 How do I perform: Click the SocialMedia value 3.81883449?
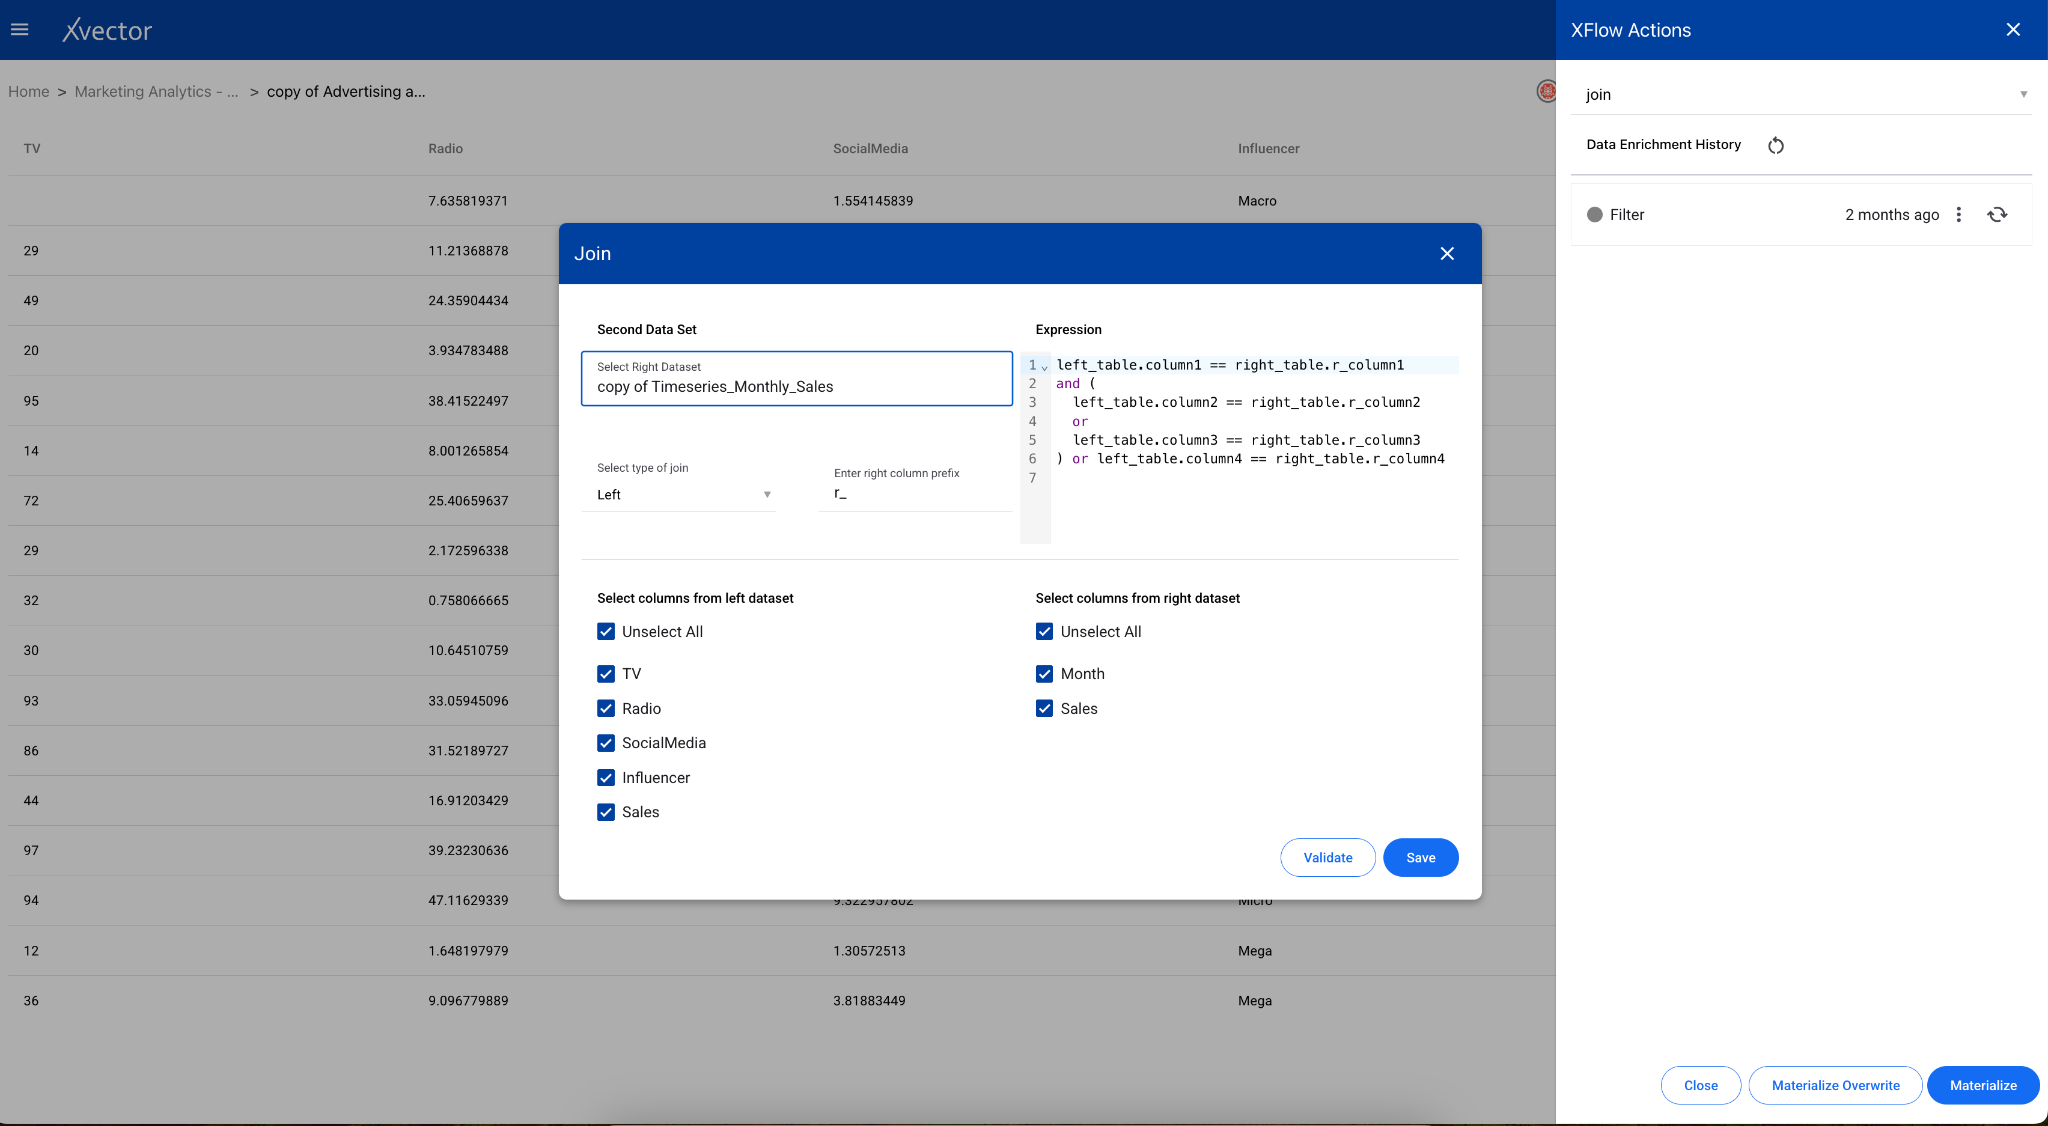click(x=869, y=1001)
